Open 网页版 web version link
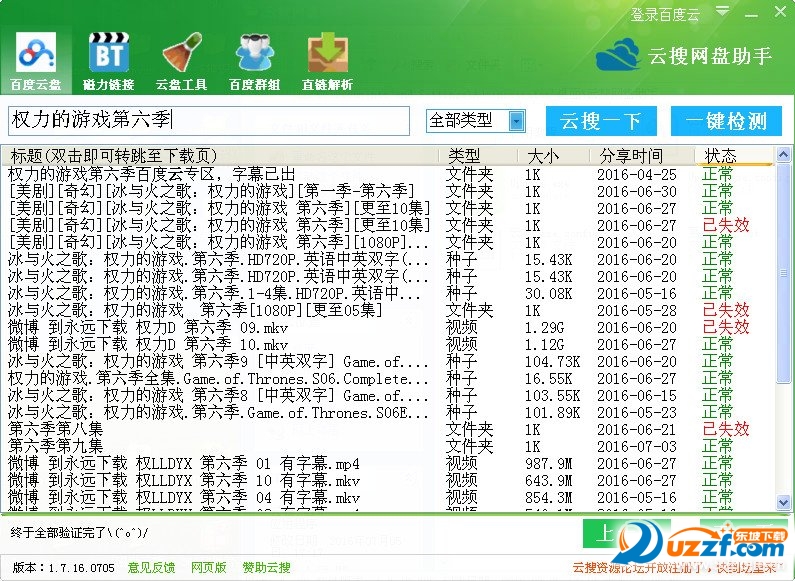The height and width of the screenshot is (581, 795). (x=208, y=568)
